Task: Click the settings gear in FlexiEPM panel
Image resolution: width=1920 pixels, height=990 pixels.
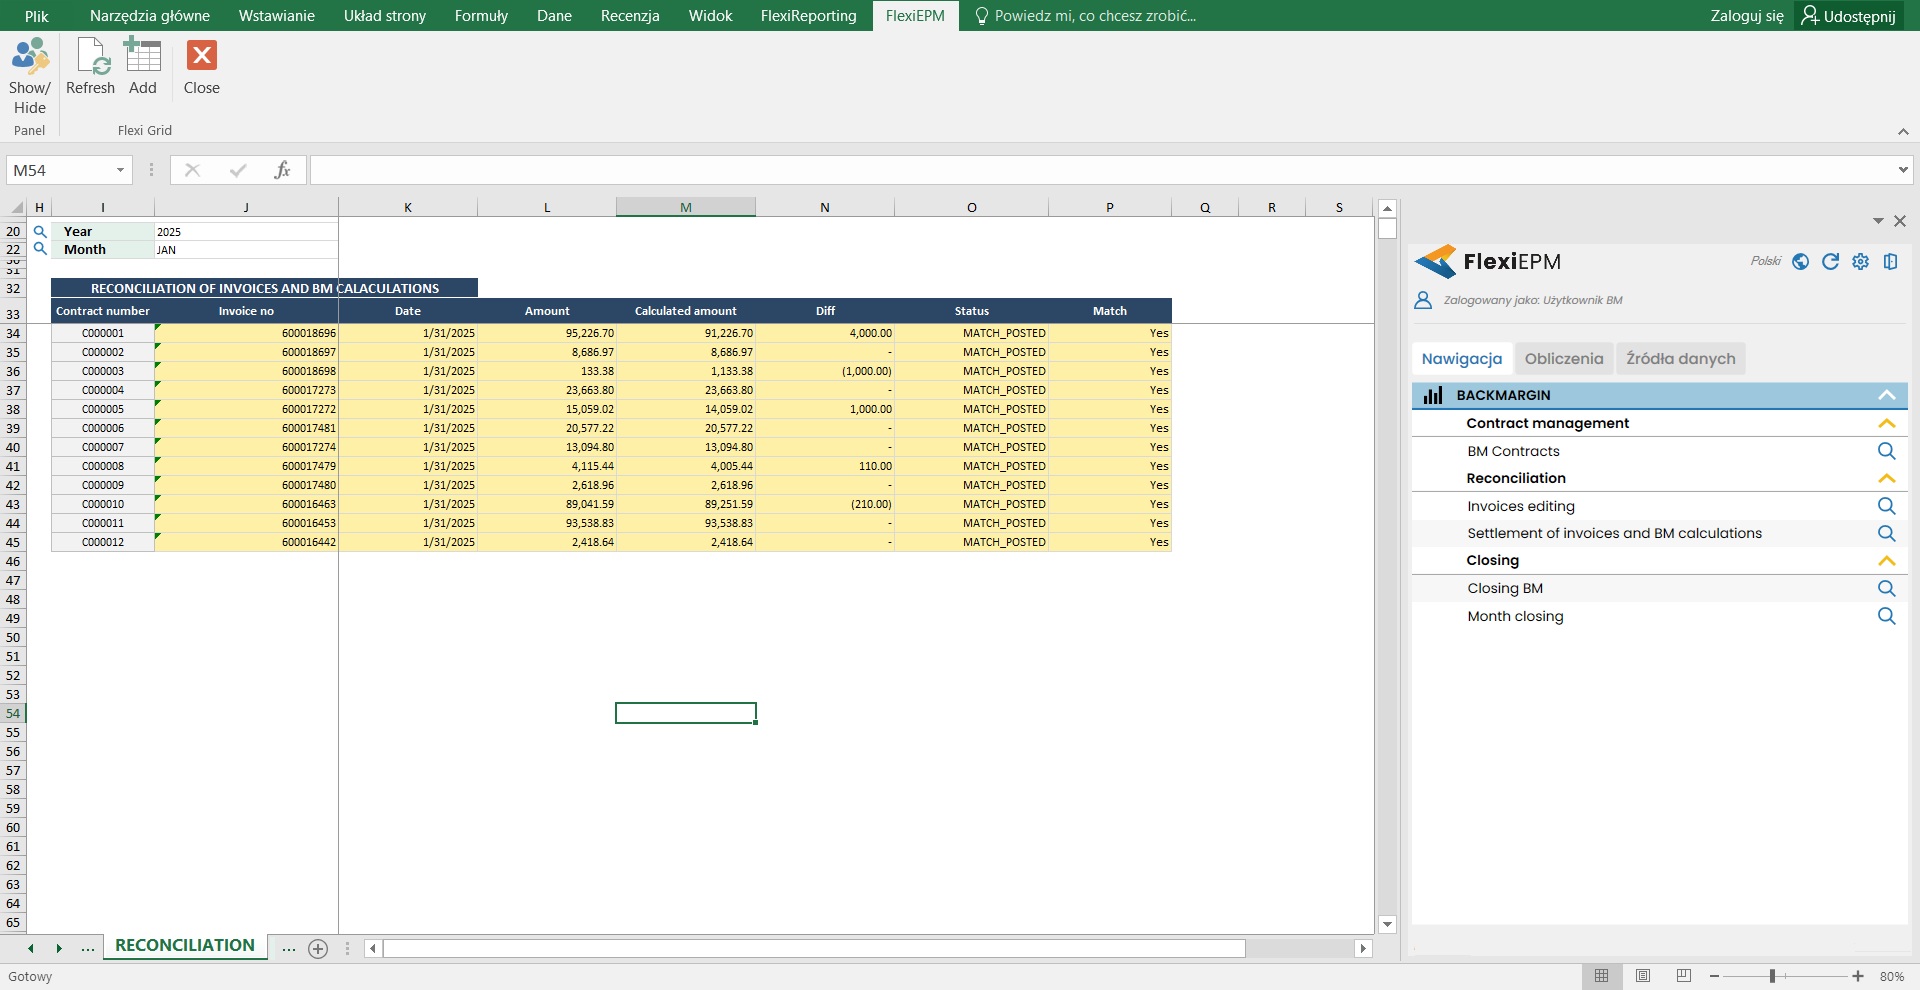Action: click(x=1860, y=262)
